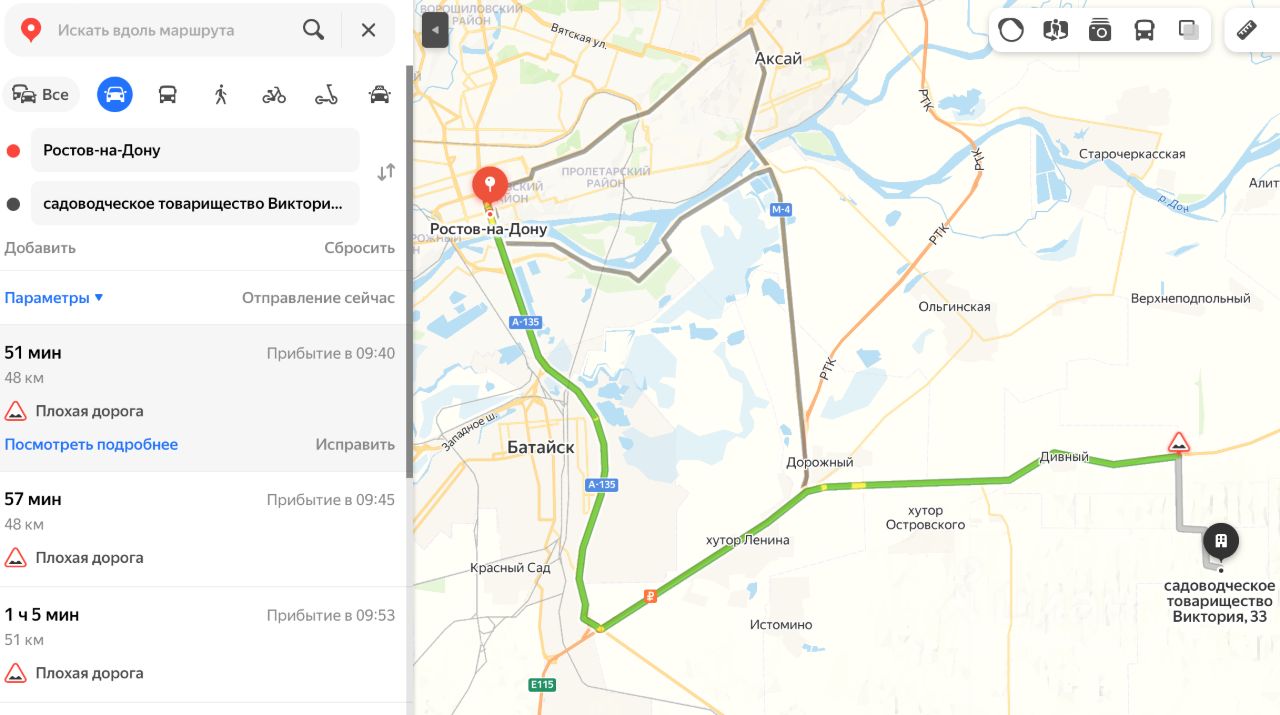Choose the bicycle route mode
The width and height of the screenshot is (1280, 715).
click(274, 95)
